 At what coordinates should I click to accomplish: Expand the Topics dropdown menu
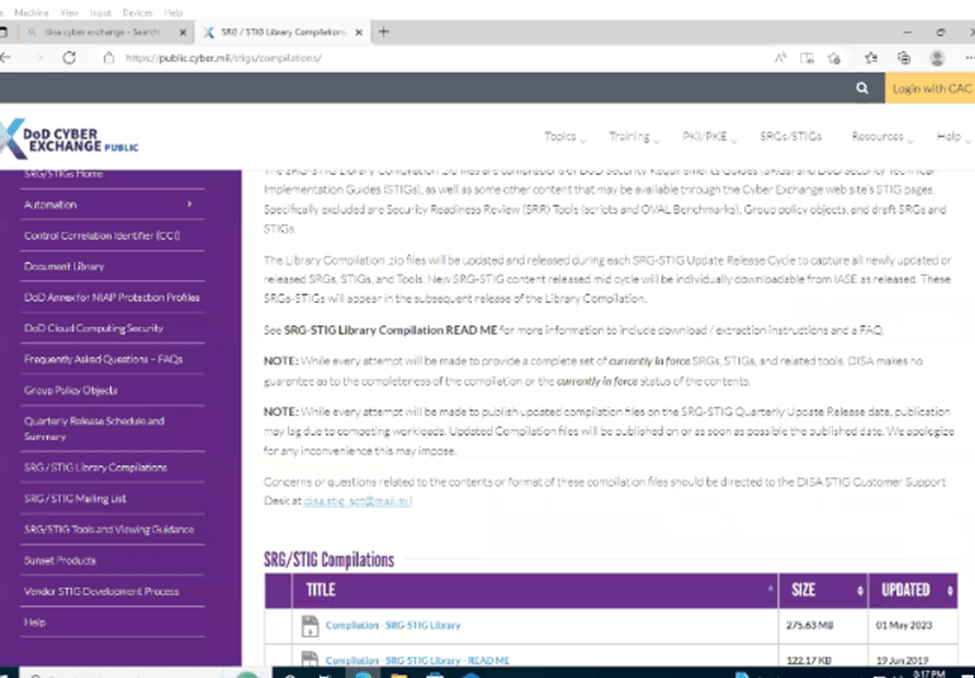tap(565, 137)
